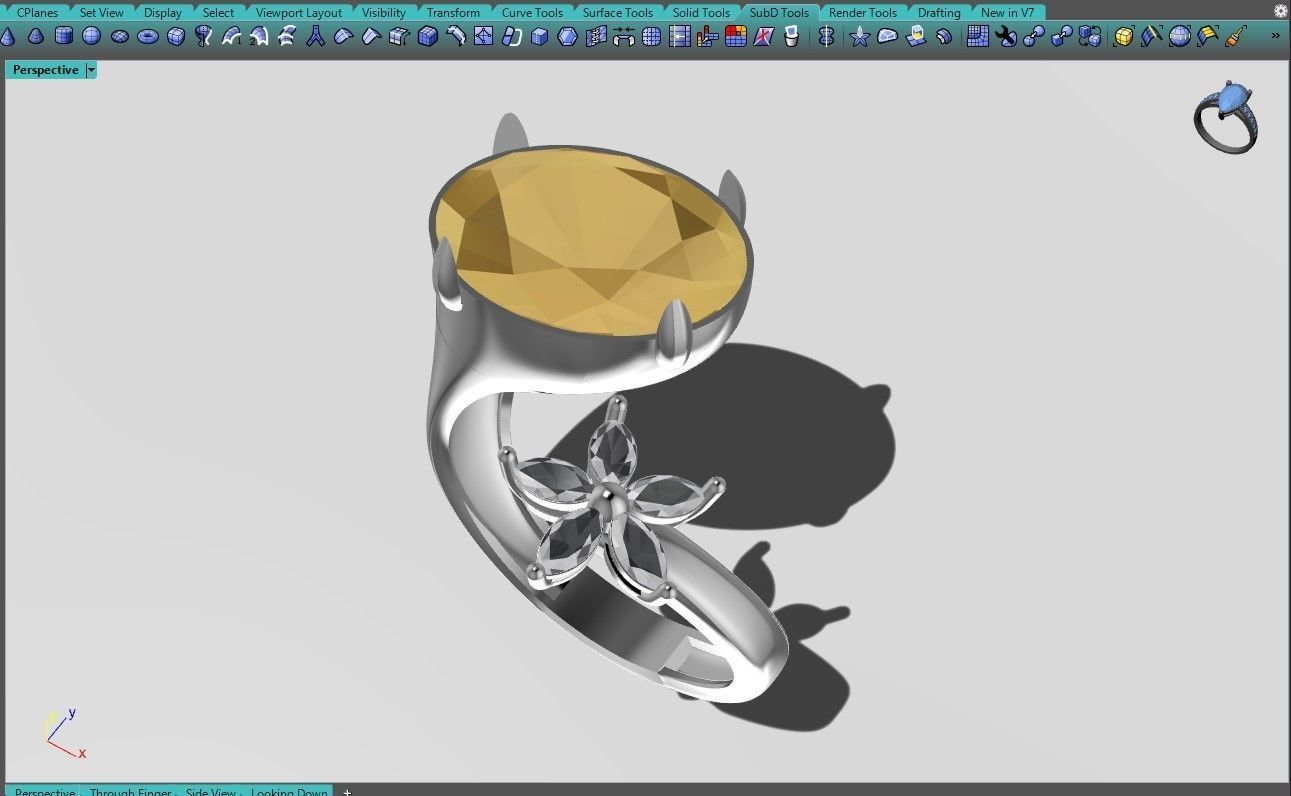
Task: Click the yellow selected SubD box icon
Action: tap(1124, 37)
